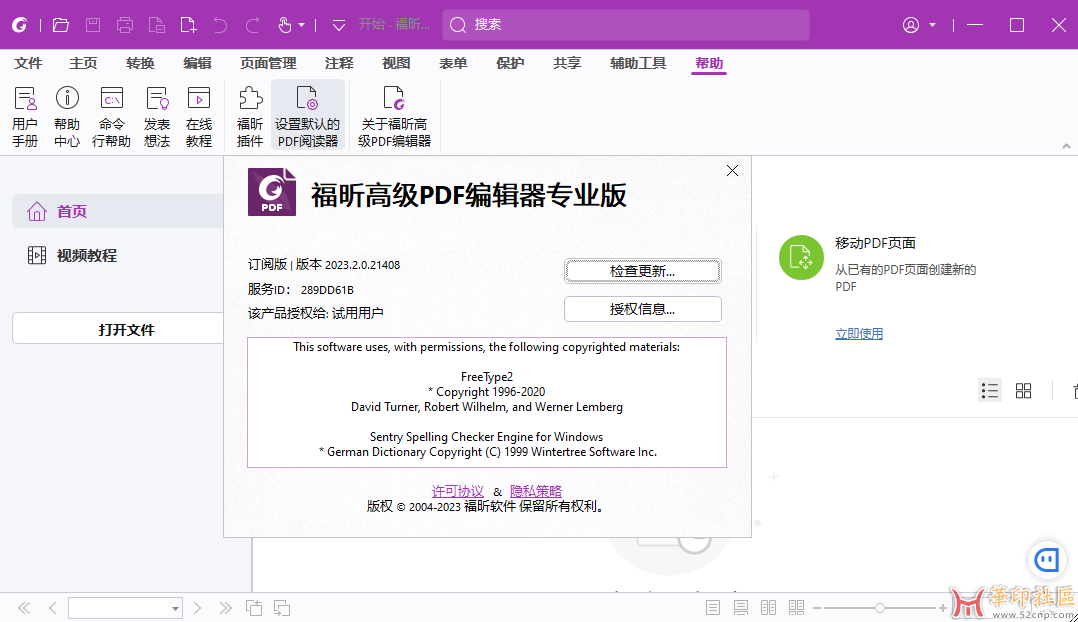This screenshot has width=1078, height=622.
Task: Go to first page arrow
Action: (24, 608)
